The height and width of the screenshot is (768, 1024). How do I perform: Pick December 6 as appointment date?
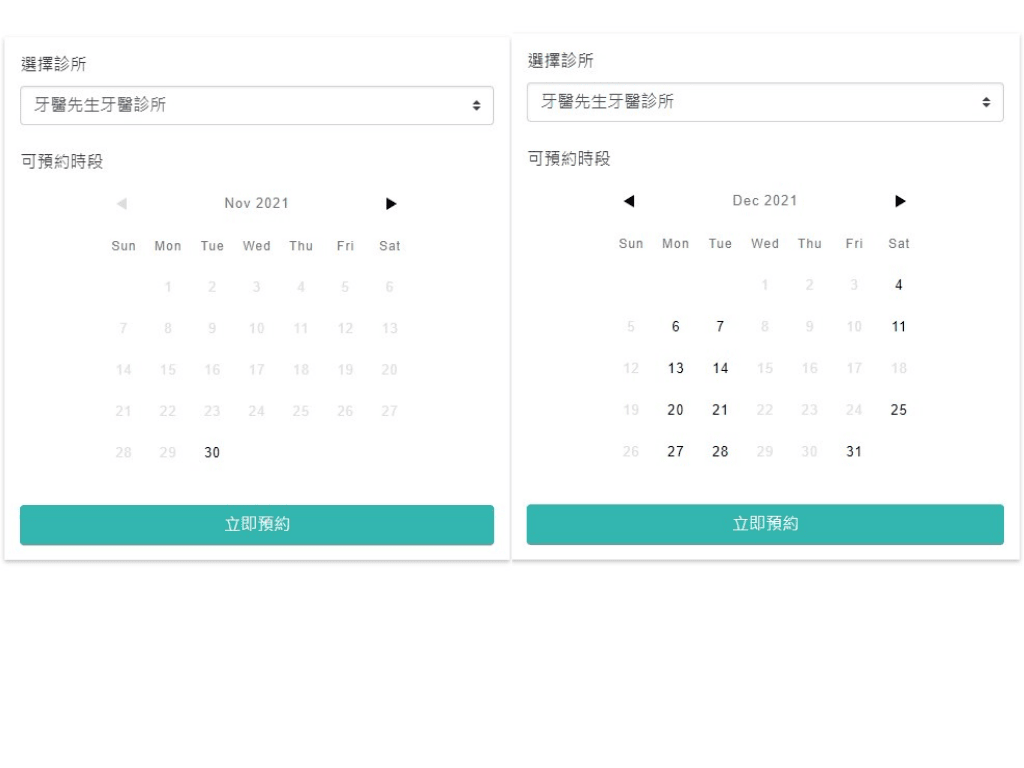676,327
